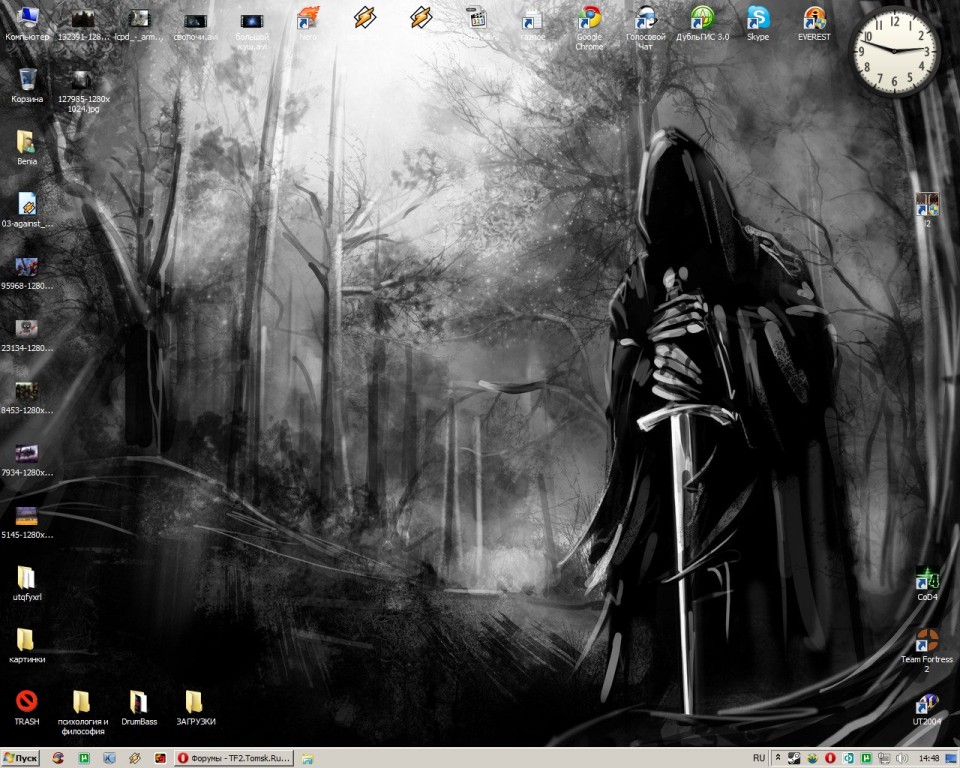This screenshot has height=768, width=960.
Task: Open the DrumBass folder
Action: tap(139, 707)
